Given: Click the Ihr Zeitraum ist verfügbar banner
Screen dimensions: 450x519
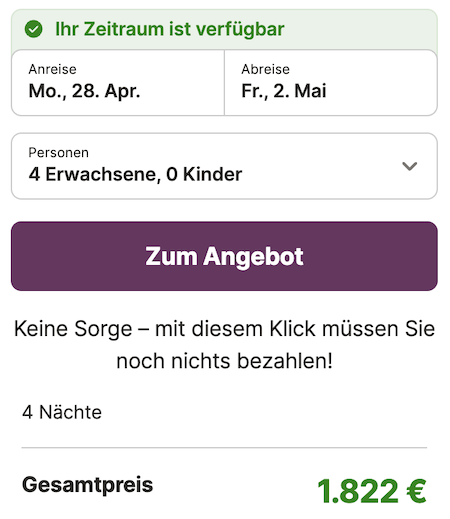Looking at the screenshot, I should click(x=224, y=29).
